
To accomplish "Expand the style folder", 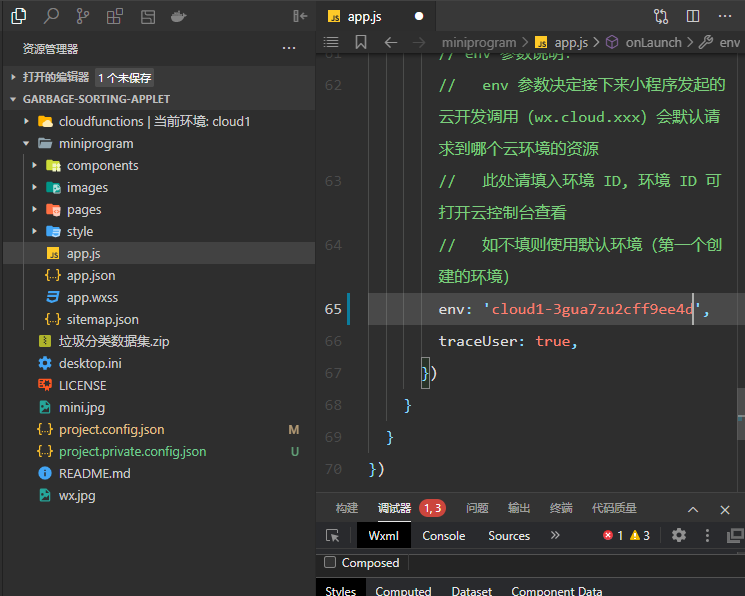I will (x=34, y=231).
